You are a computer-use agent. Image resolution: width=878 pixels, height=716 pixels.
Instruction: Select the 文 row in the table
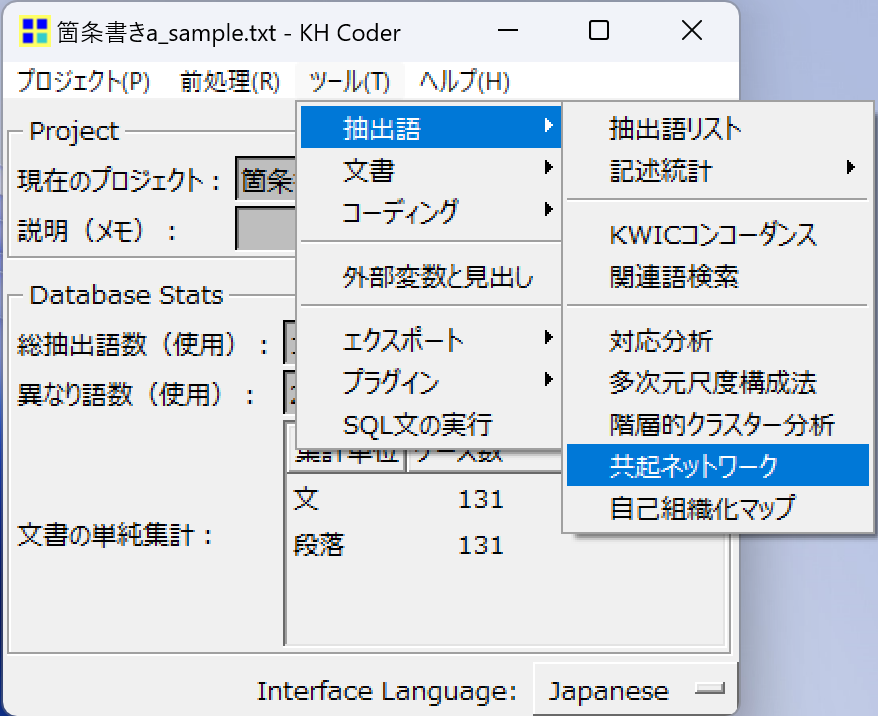[x=507, y=499]
